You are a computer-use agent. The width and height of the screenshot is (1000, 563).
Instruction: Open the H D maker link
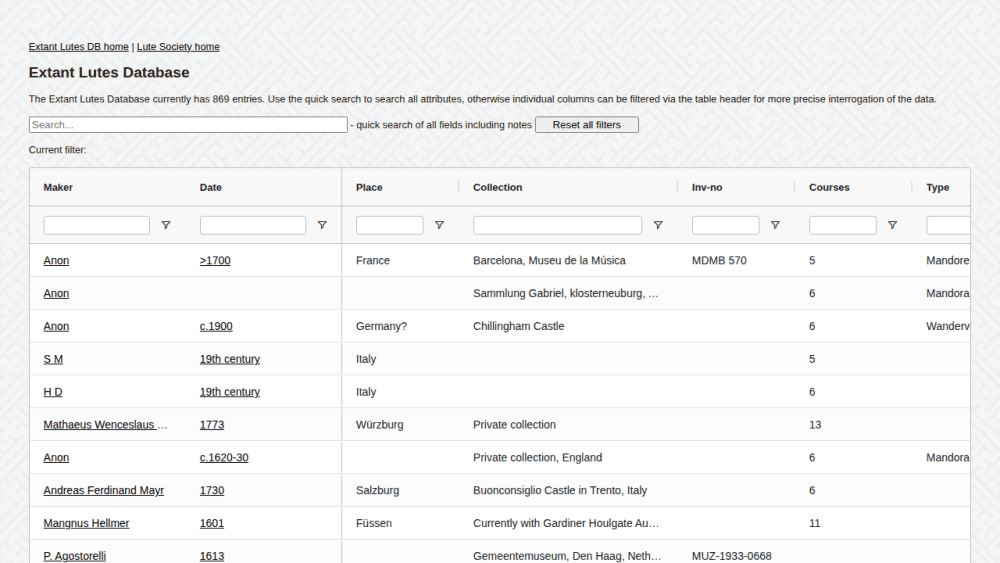pyautogui.click(x=53, y=391)
